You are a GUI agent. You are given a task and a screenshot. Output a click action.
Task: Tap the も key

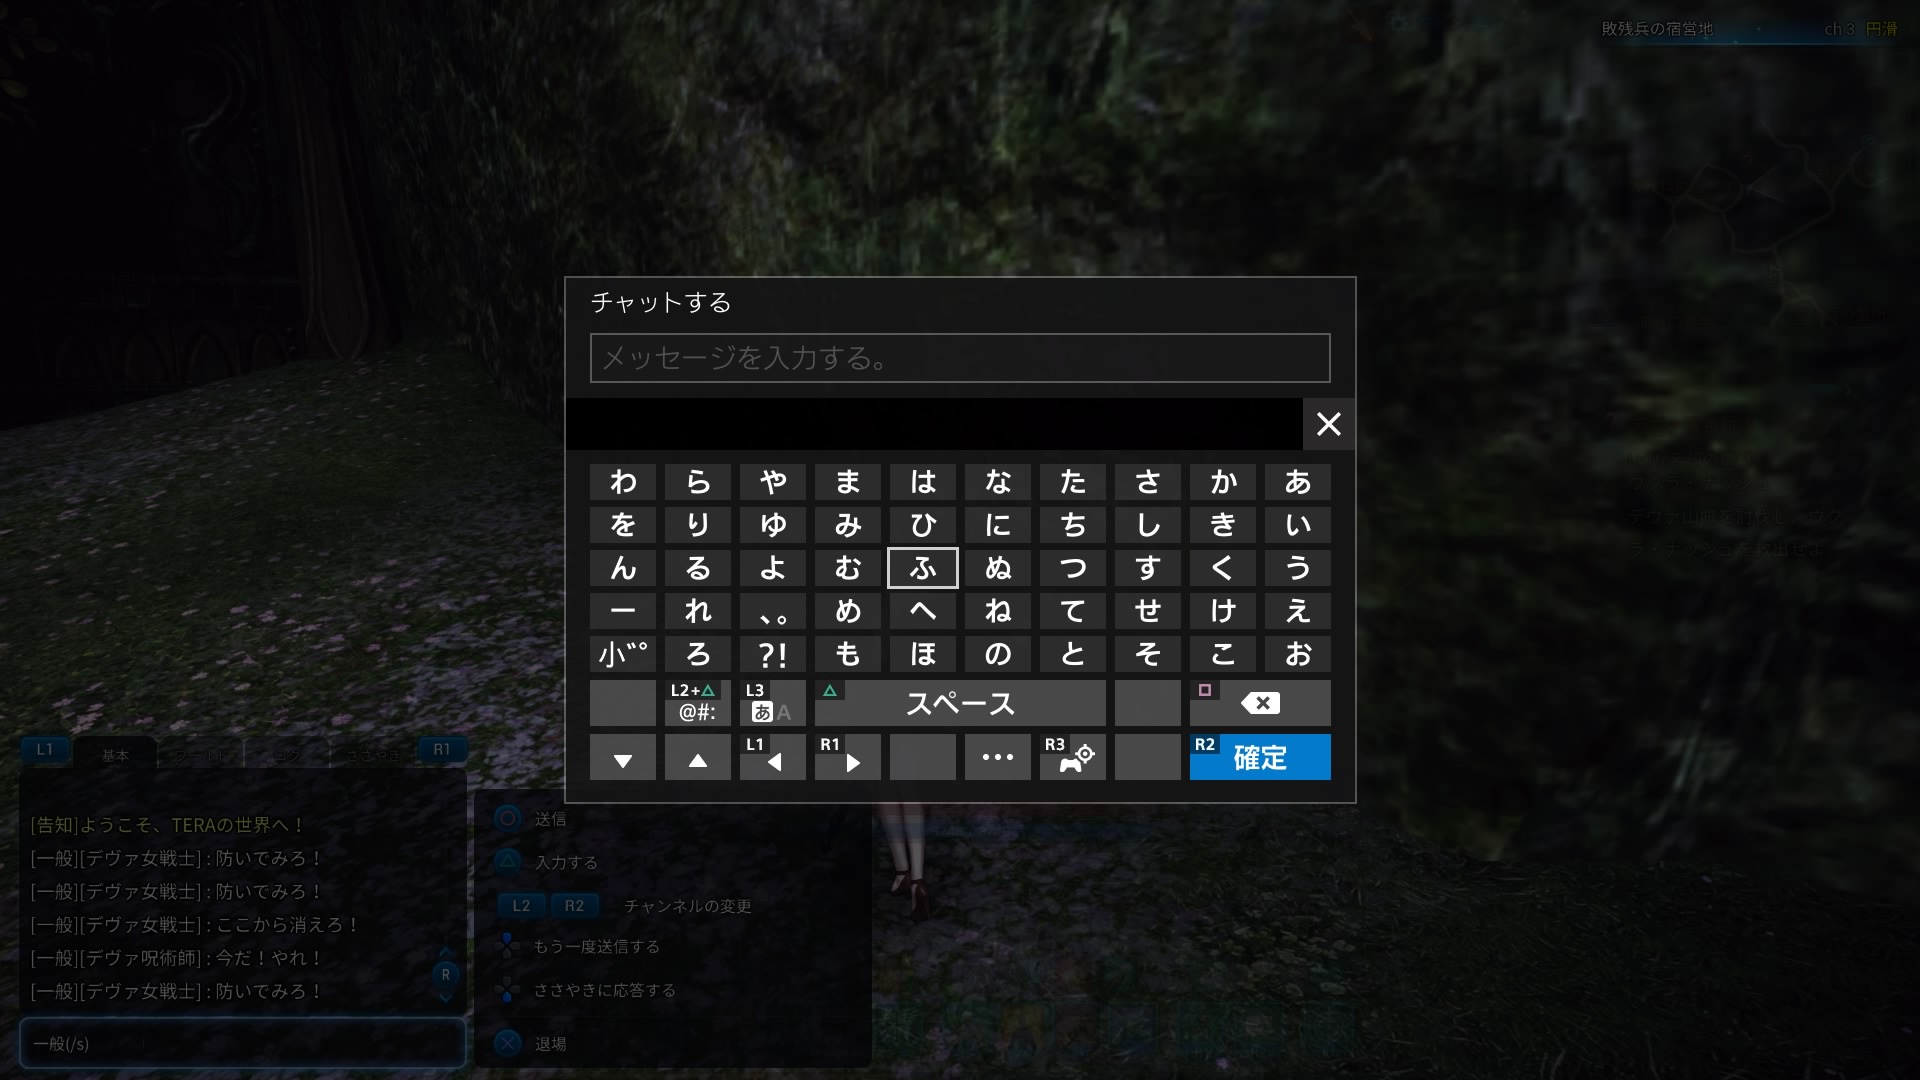(848, 654)
